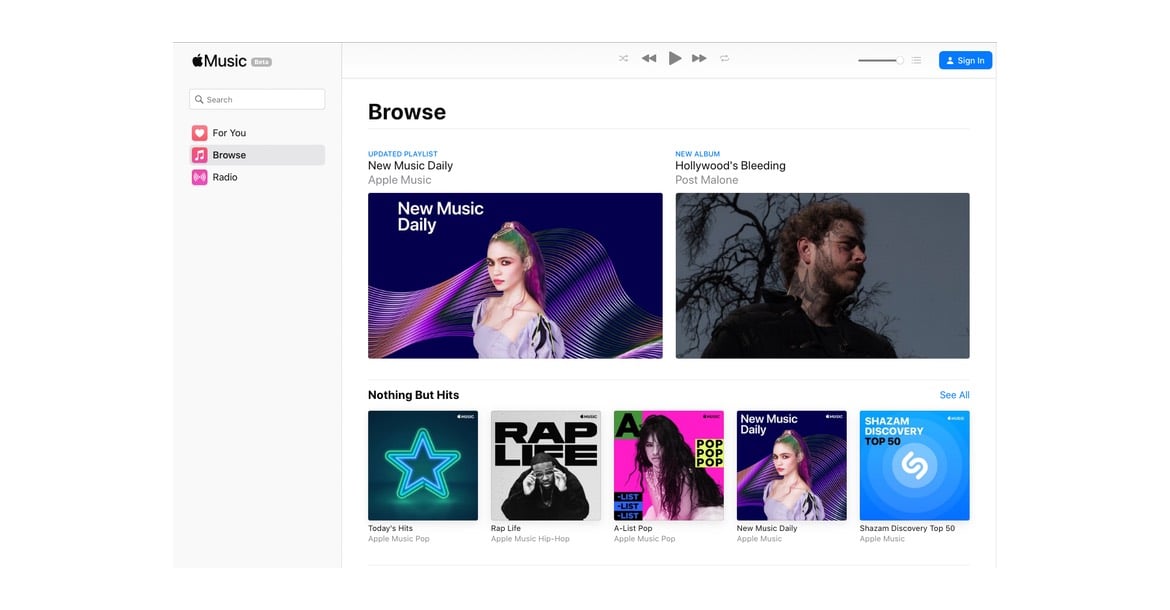The image size is (1170, 610).
Task: Skip to next track with fast-forward
Action: pyautogui.click(x=699, y=59)
